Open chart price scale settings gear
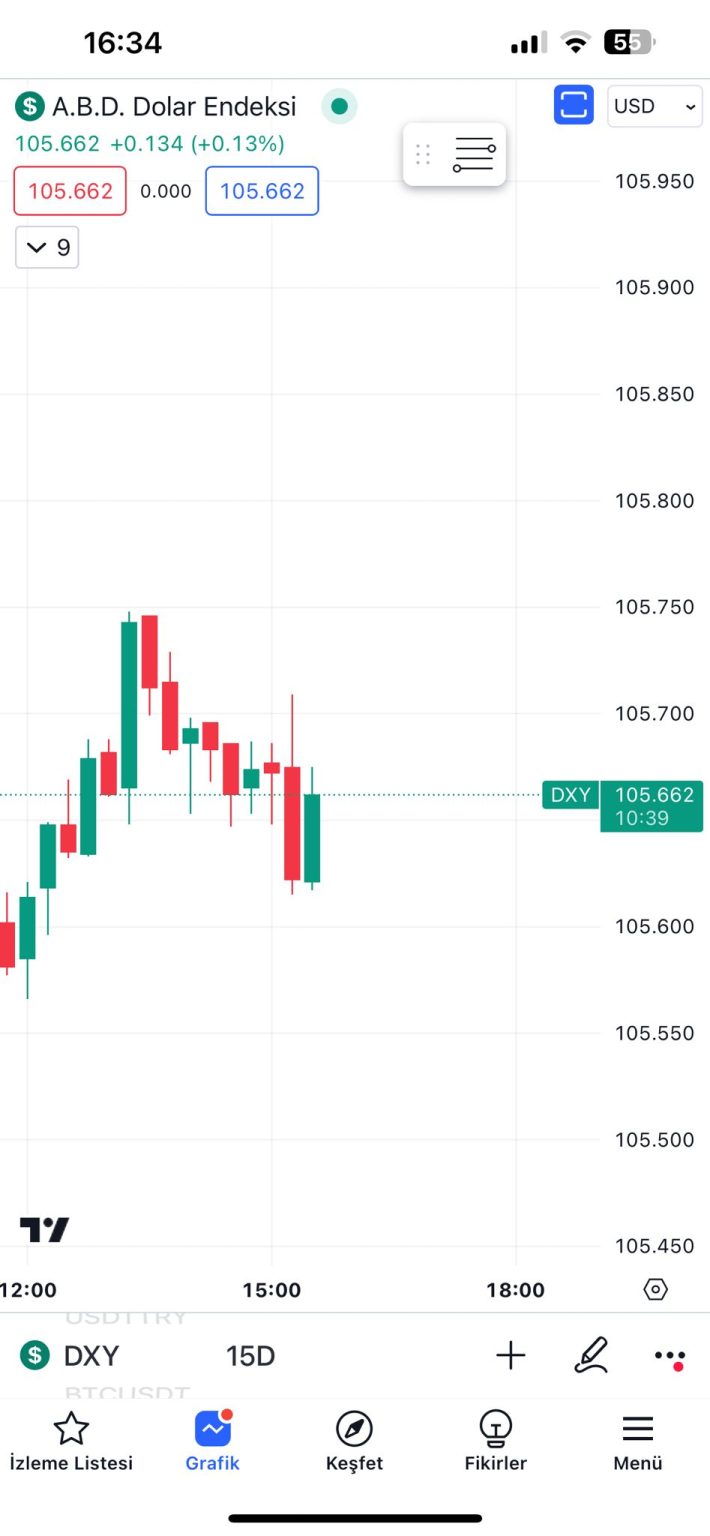710x1536 pixels. coord(655,1289)
